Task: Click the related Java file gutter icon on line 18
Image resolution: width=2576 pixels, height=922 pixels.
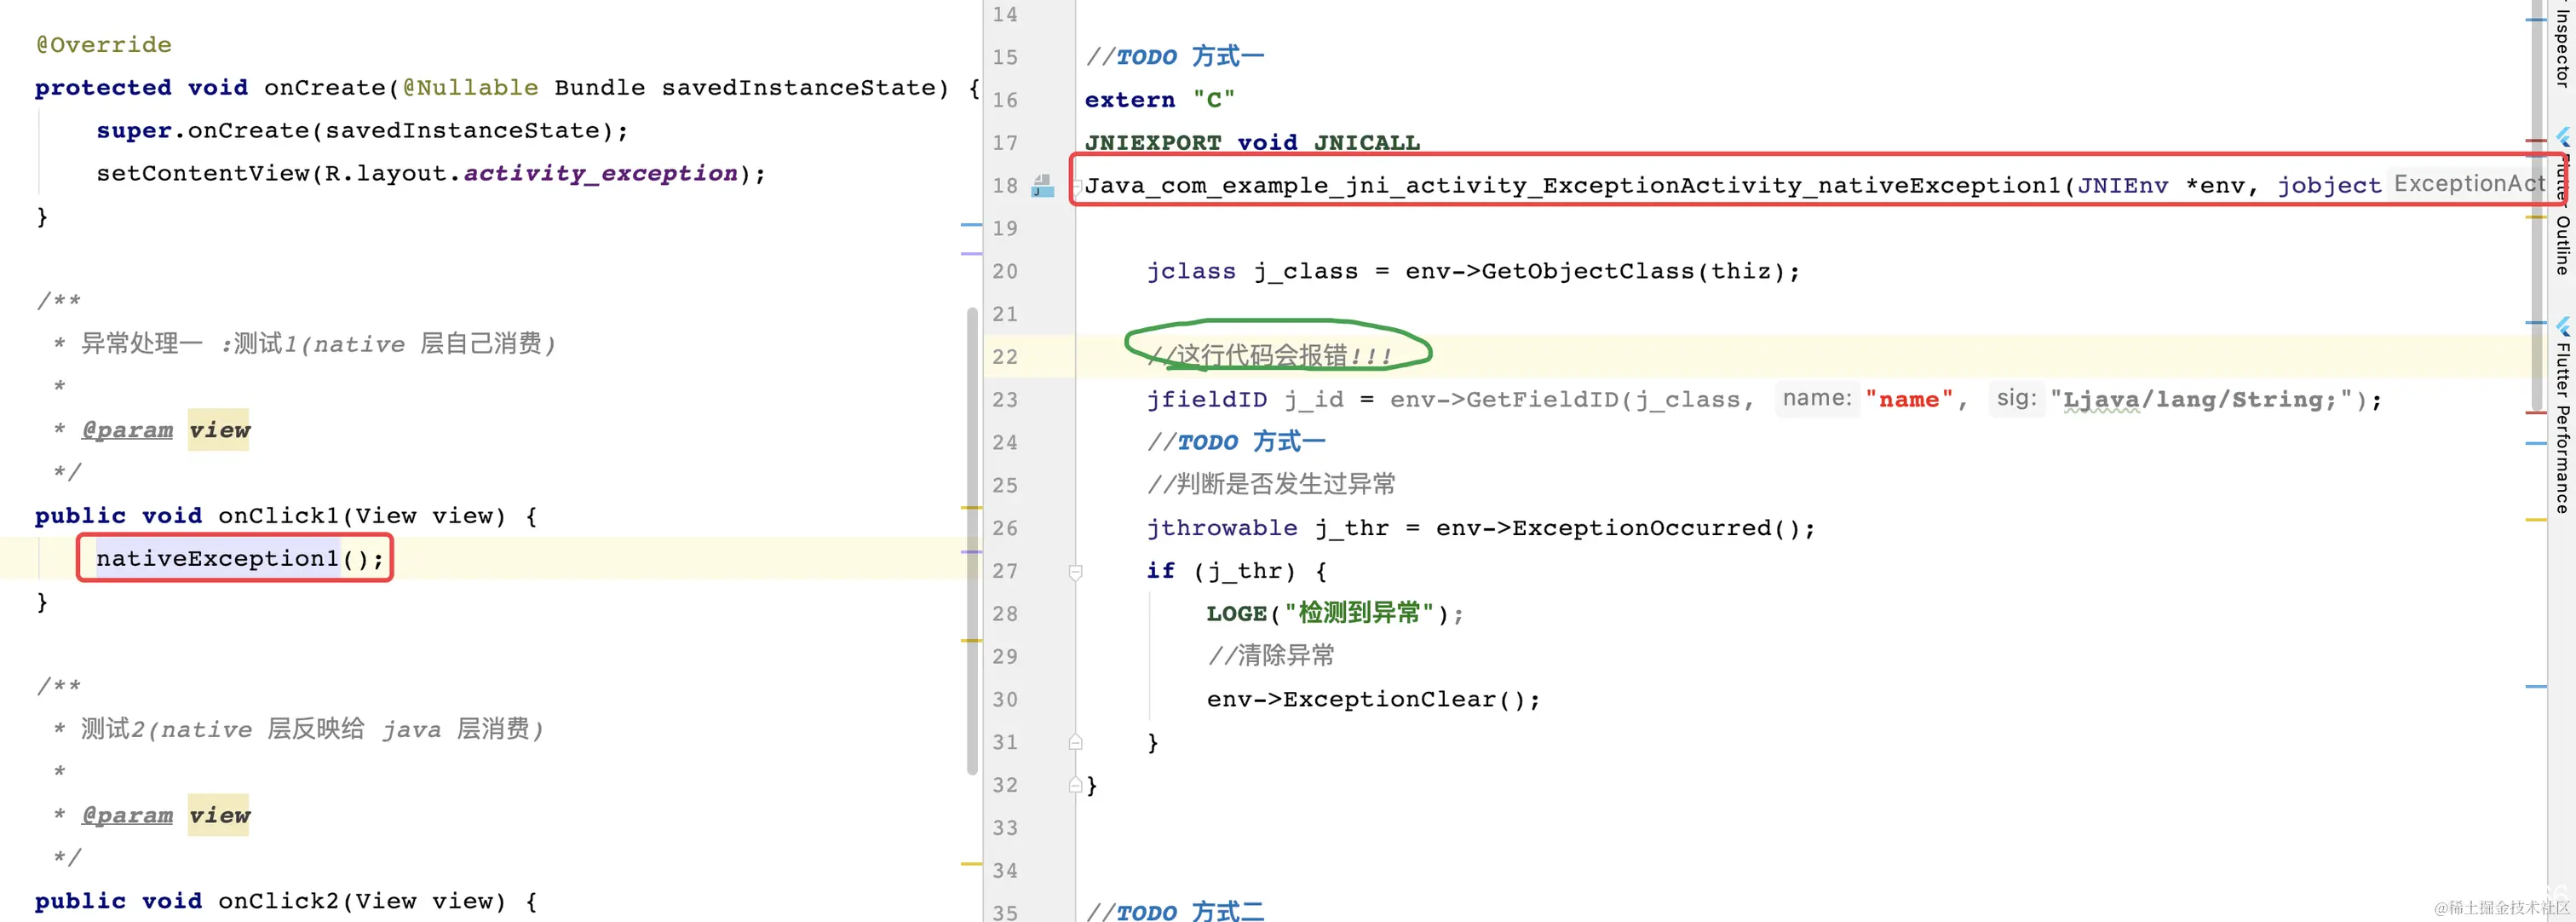Action: pos(1042,186)
